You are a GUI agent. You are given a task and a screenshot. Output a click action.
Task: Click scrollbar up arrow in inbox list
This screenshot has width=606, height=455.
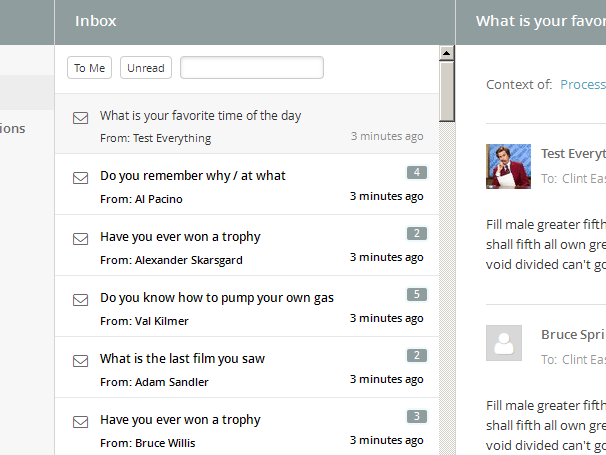[447, 53]
